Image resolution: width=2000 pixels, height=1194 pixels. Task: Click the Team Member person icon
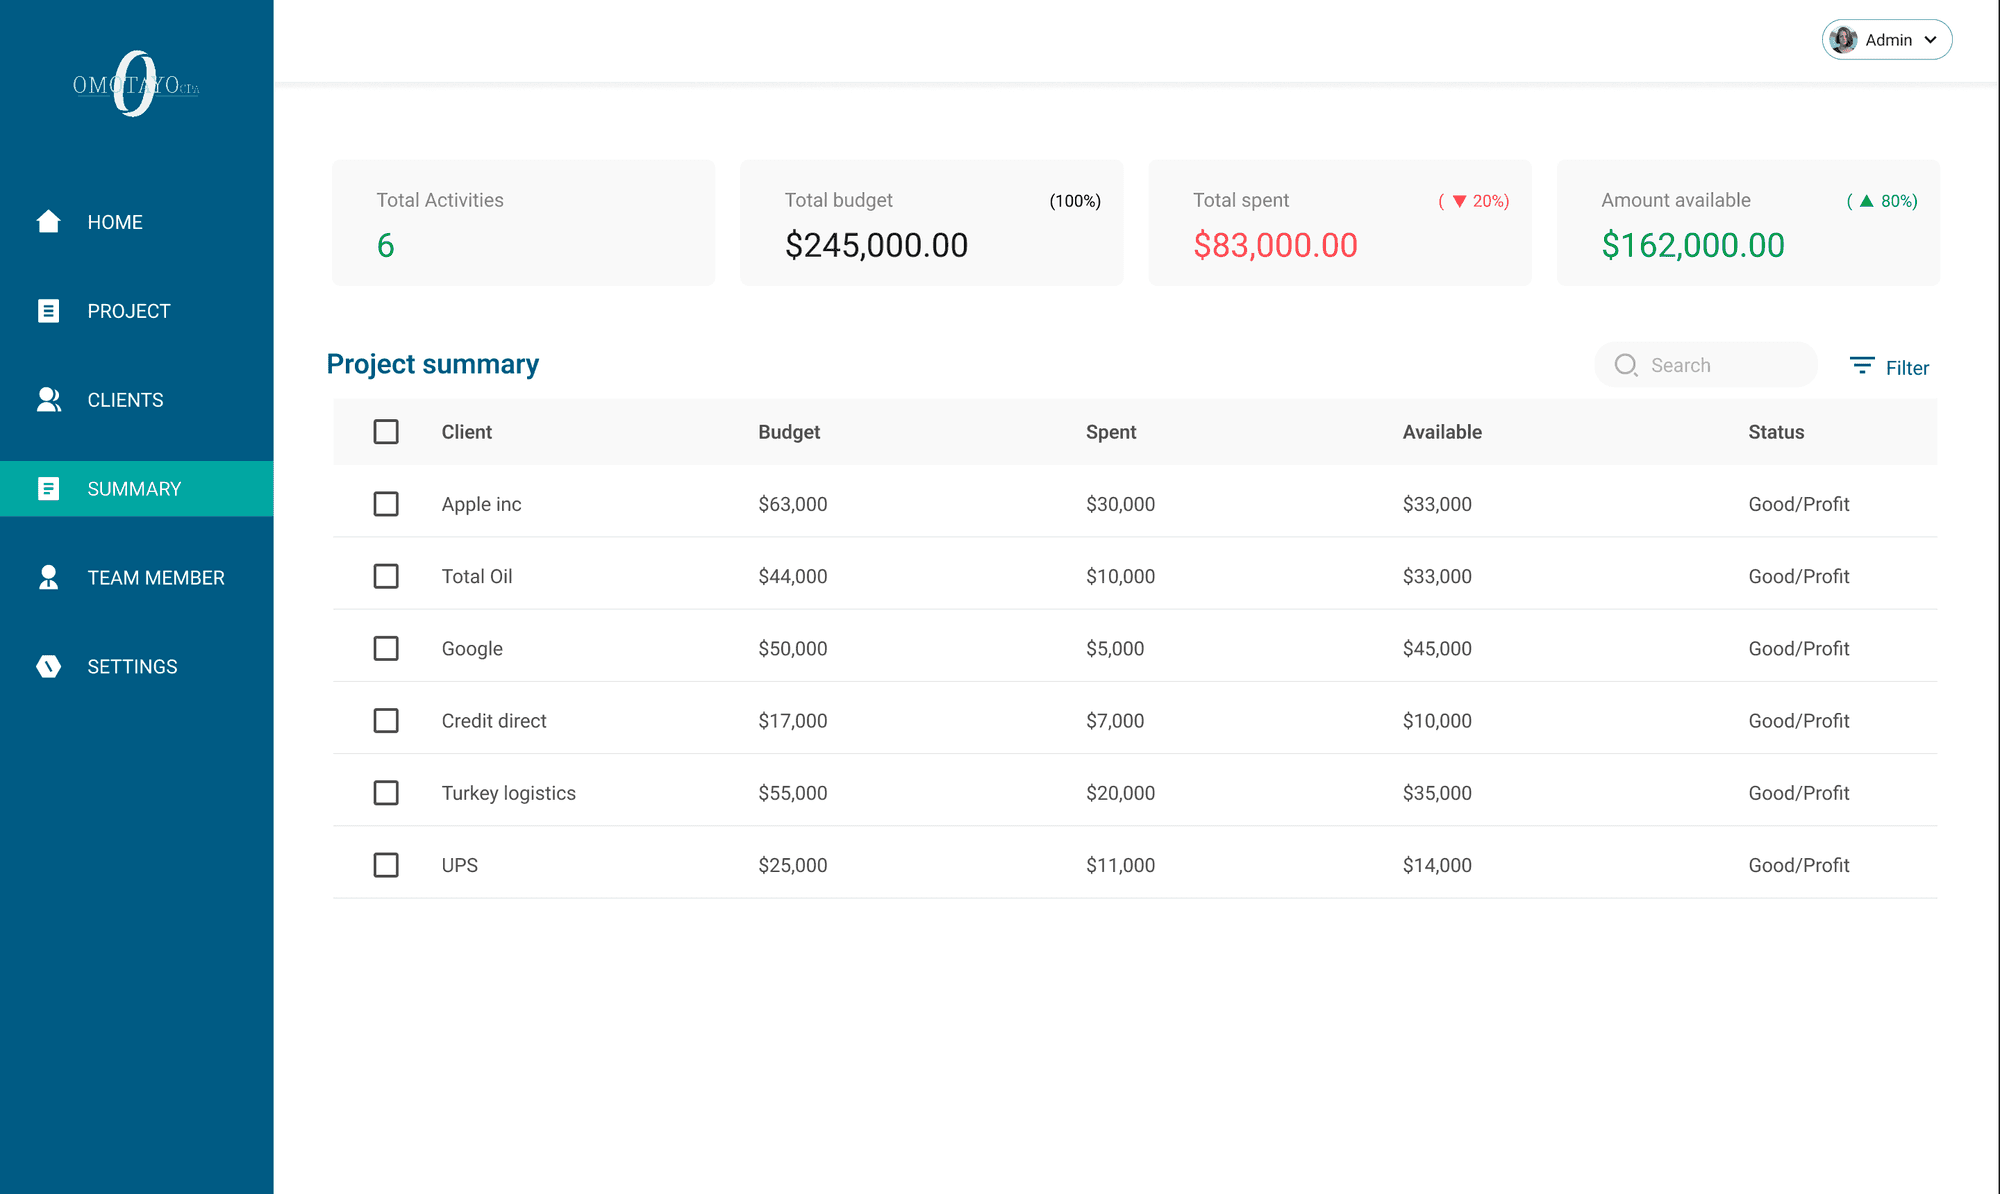[x=48, y=577]
